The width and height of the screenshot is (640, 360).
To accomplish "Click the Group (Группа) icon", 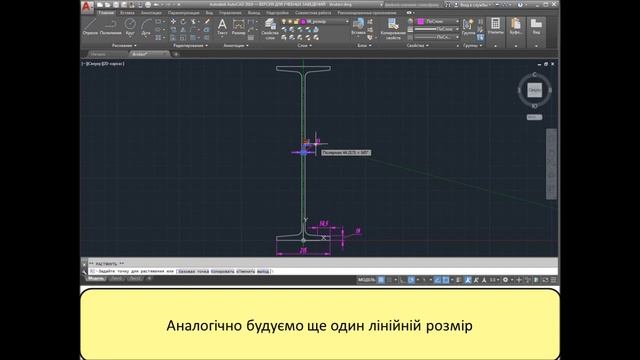I will (x=468, y=27).
